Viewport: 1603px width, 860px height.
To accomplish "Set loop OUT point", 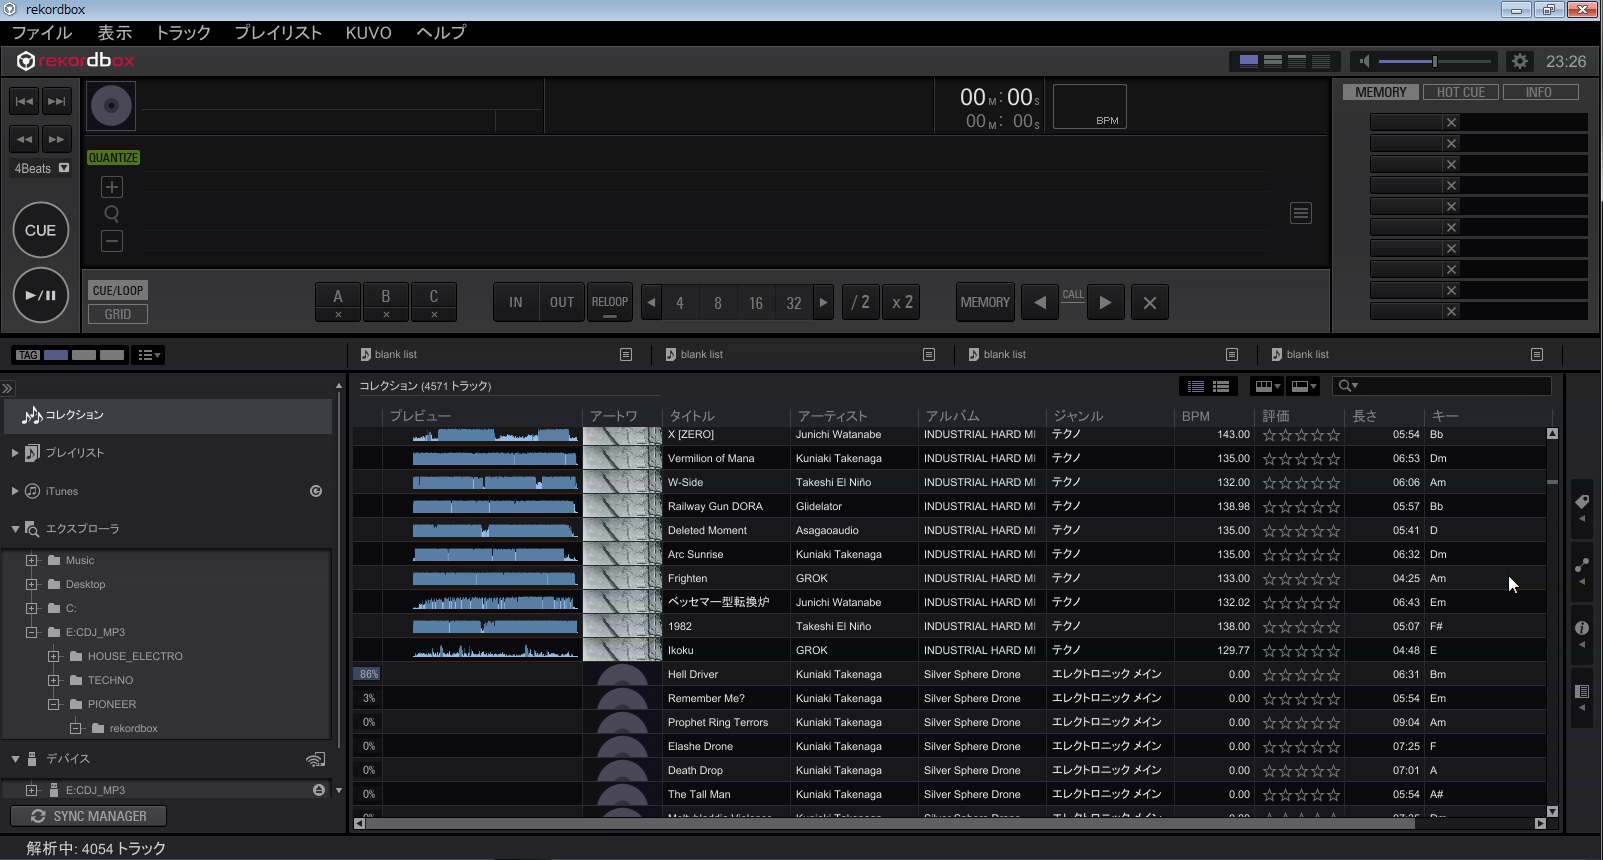I will coord(562,302).
